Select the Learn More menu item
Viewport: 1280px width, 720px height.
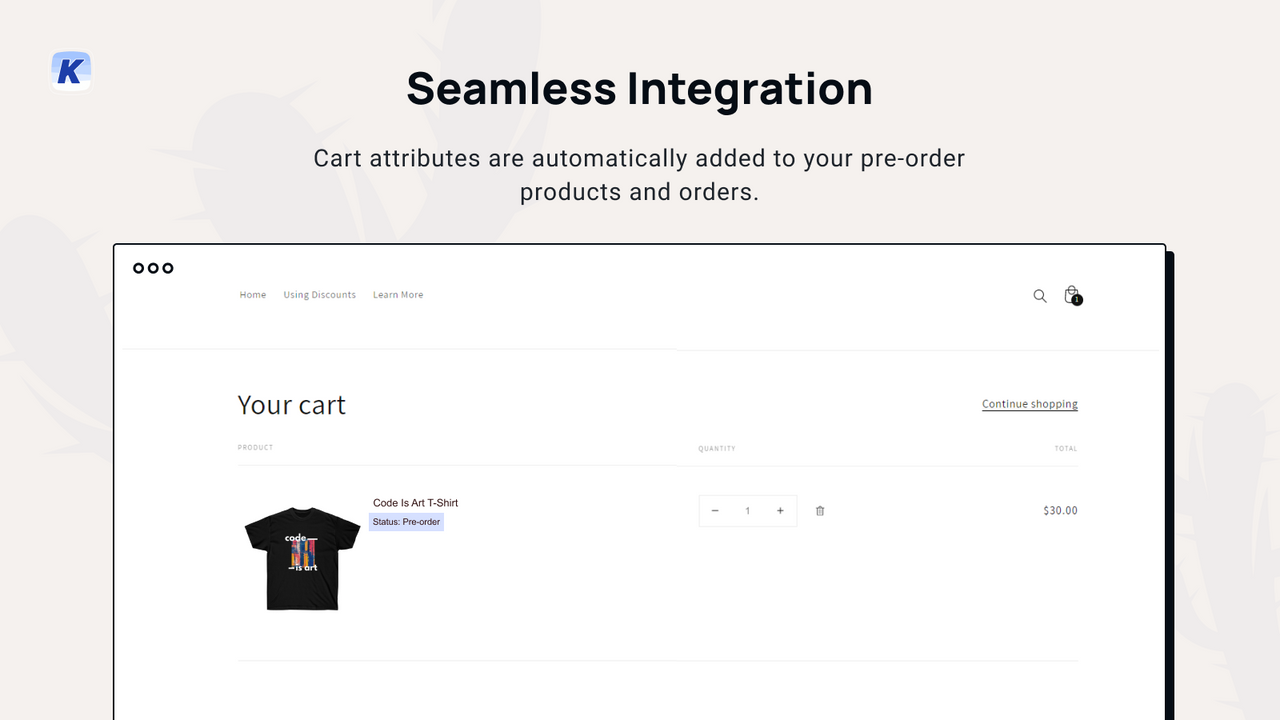(x=398, y=294)
